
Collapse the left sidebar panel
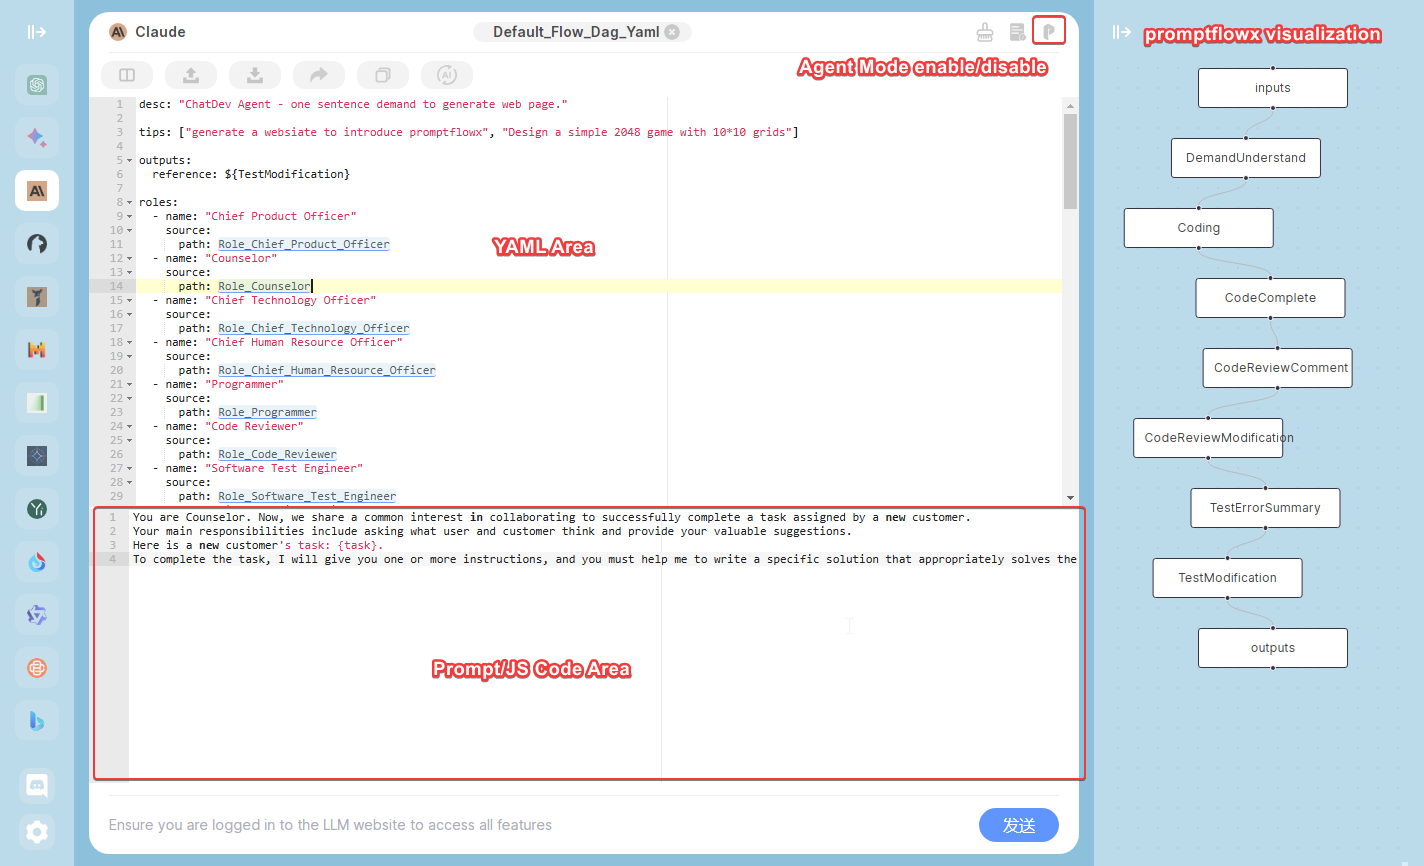(37, 32)
